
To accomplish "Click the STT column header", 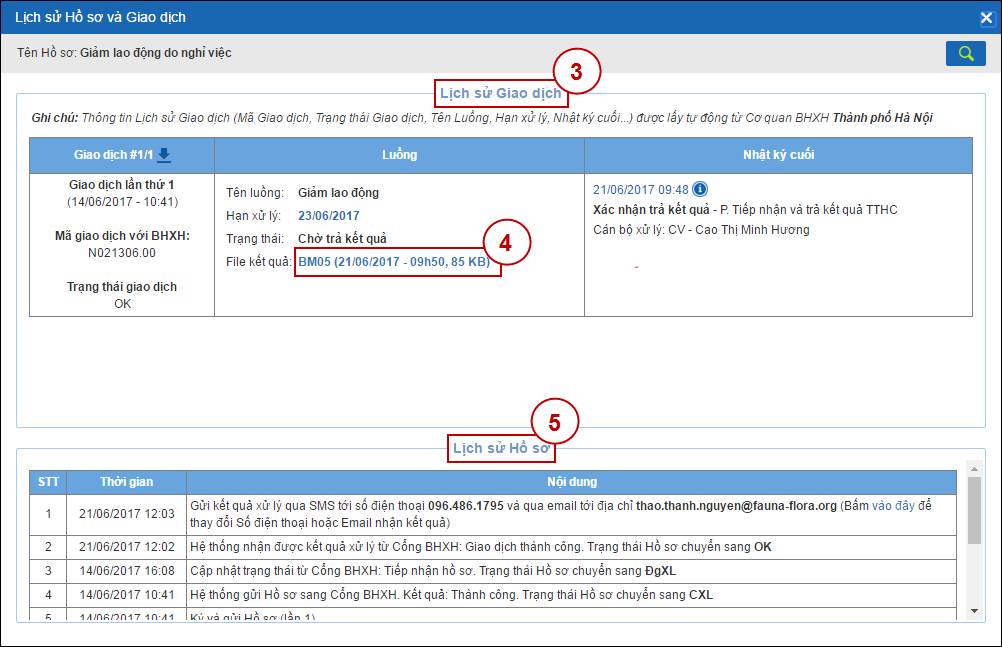I will (x=48, y=482).
